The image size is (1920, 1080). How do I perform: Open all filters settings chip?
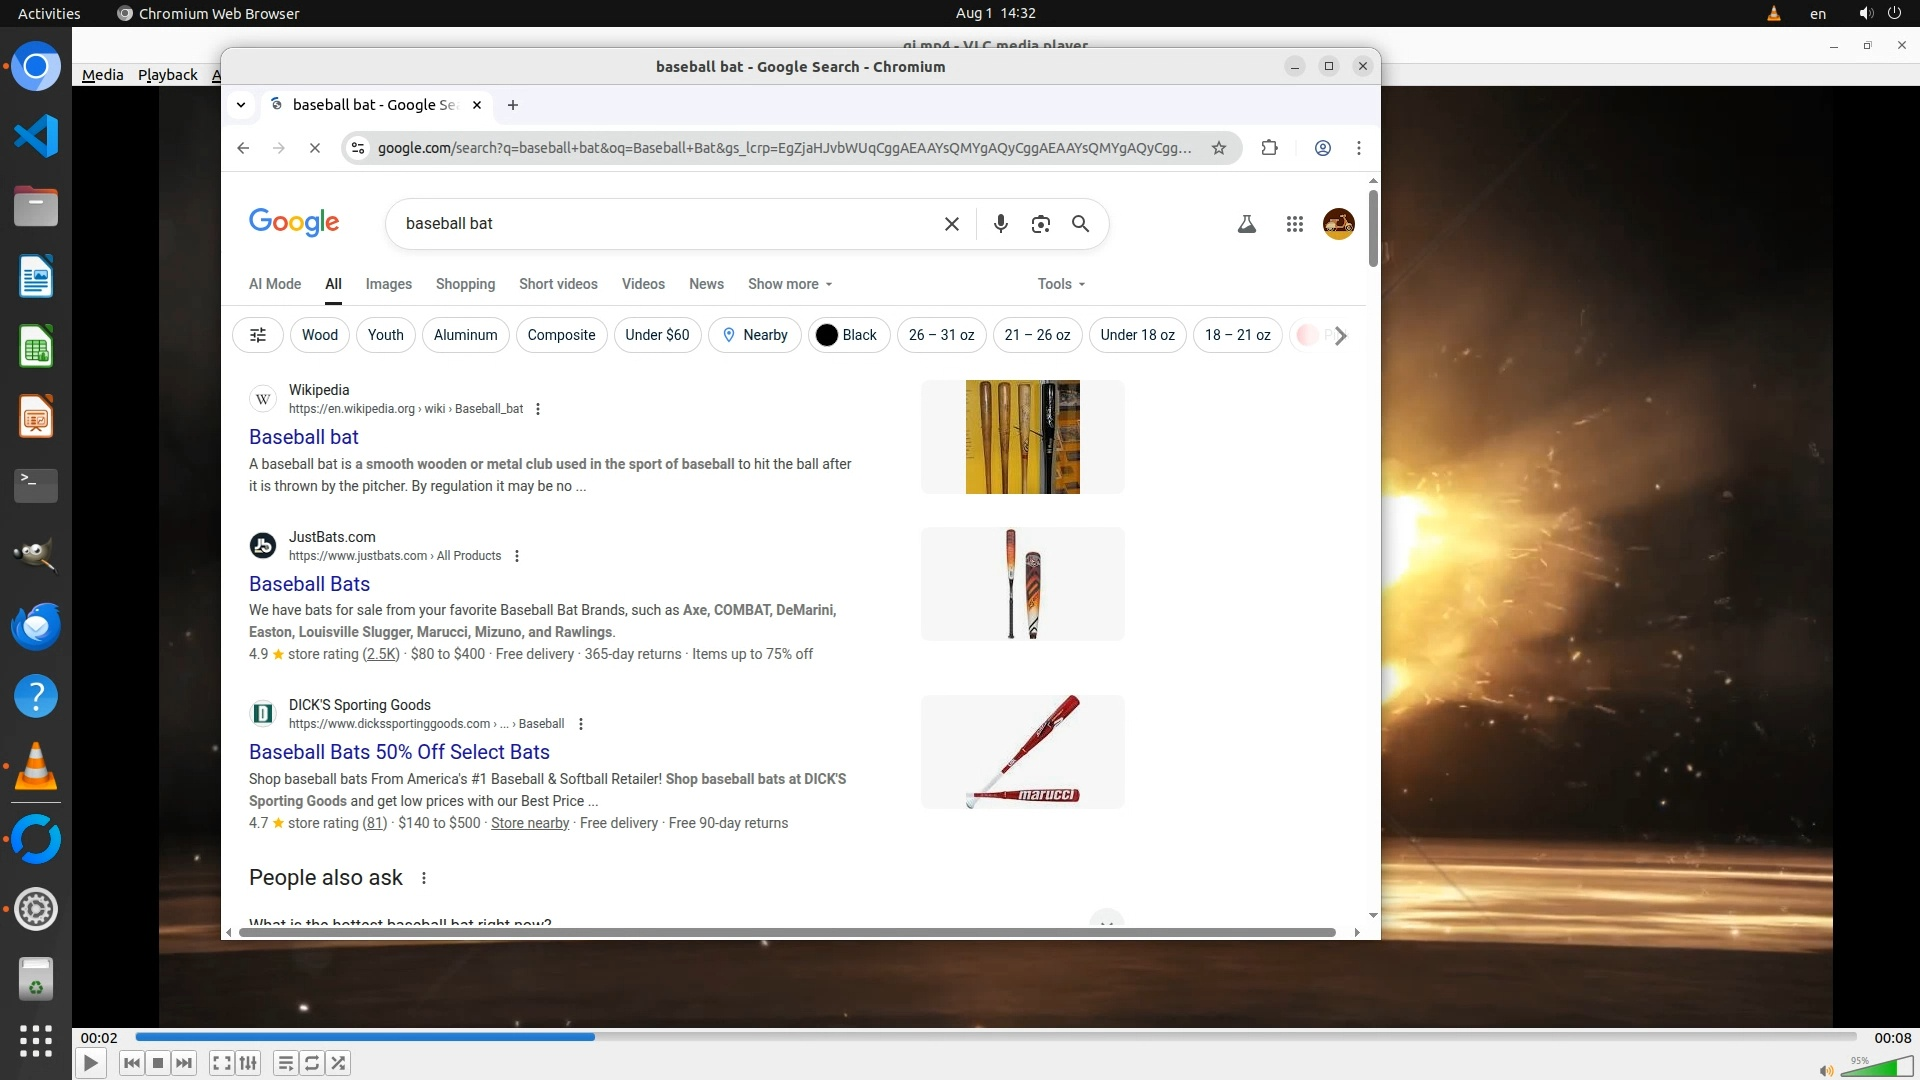[258, 335]
